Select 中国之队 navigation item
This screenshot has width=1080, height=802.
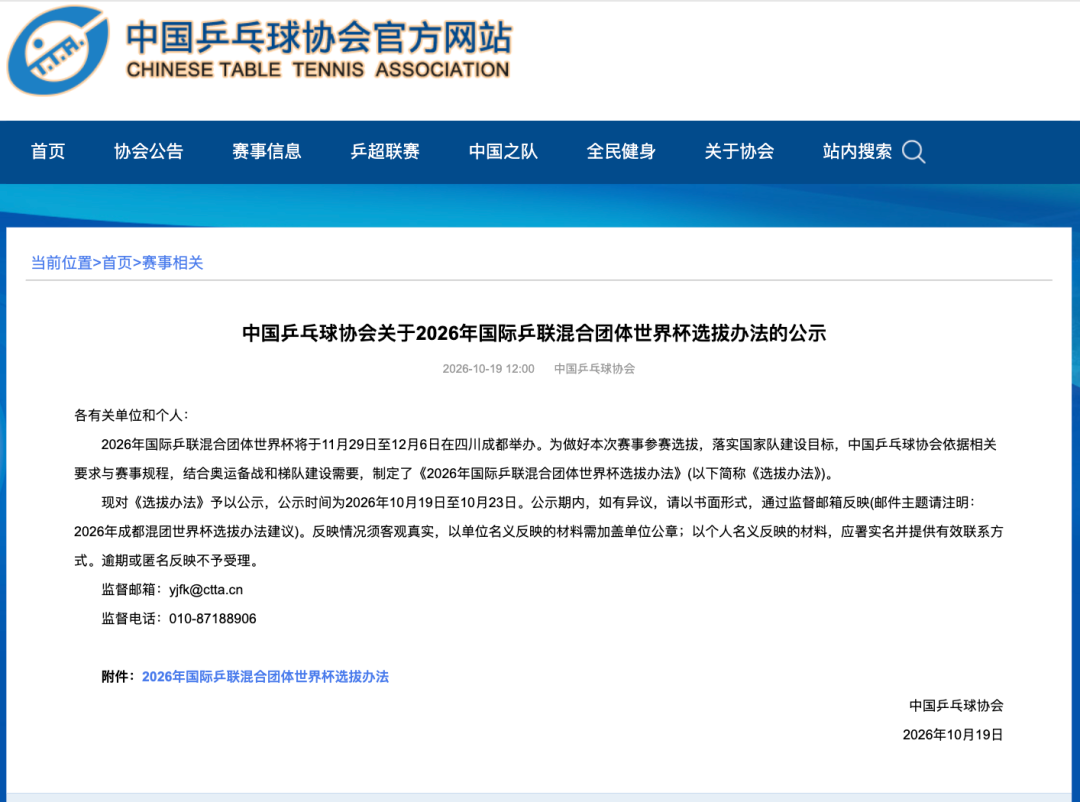point(503,152)
